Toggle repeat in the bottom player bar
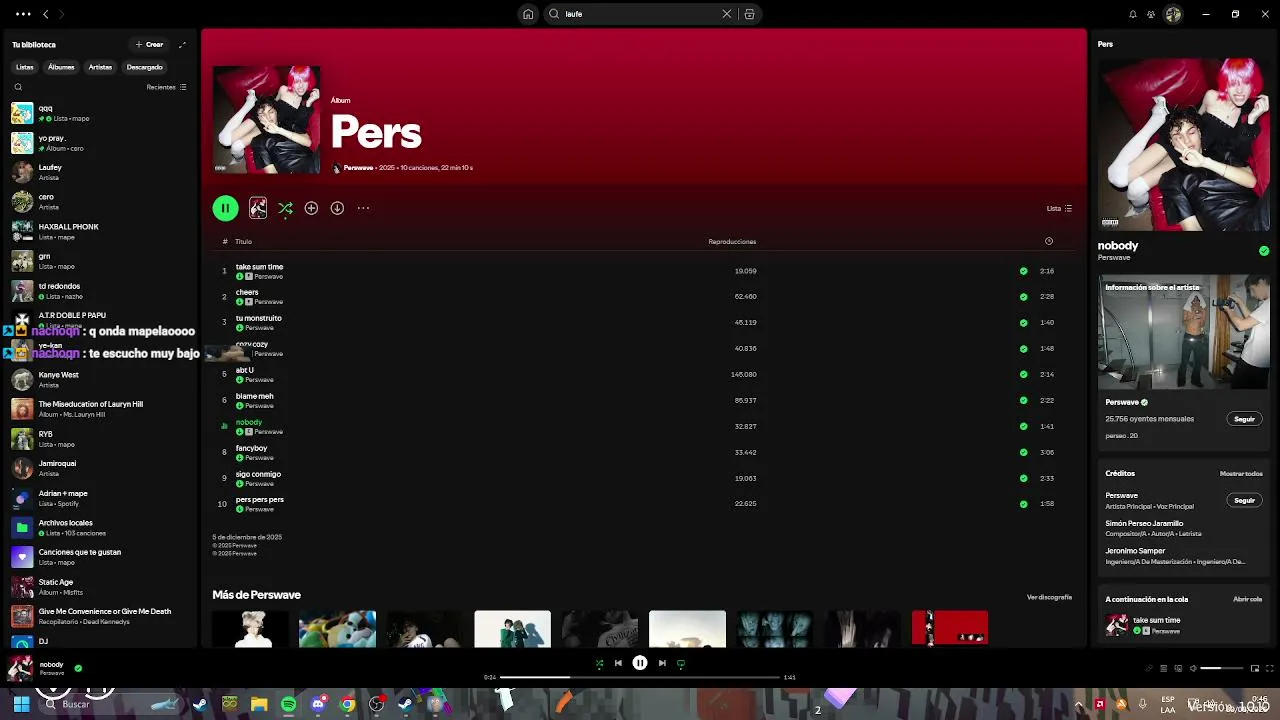 click(681, 663)
